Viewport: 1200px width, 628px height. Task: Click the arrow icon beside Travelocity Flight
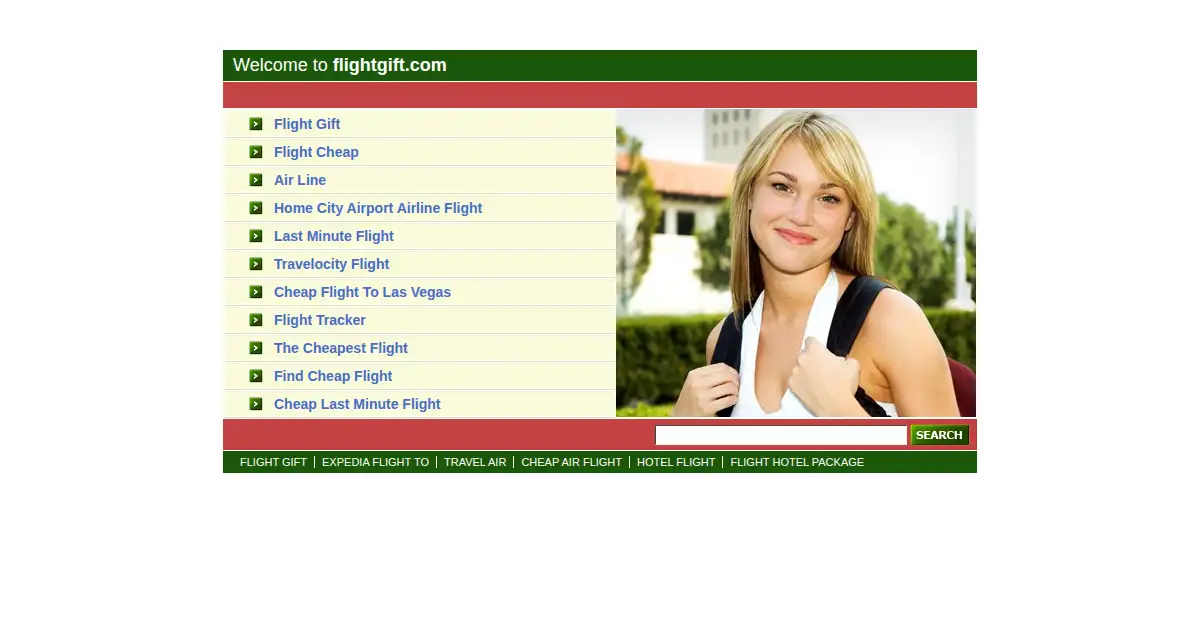click(256, 264)
